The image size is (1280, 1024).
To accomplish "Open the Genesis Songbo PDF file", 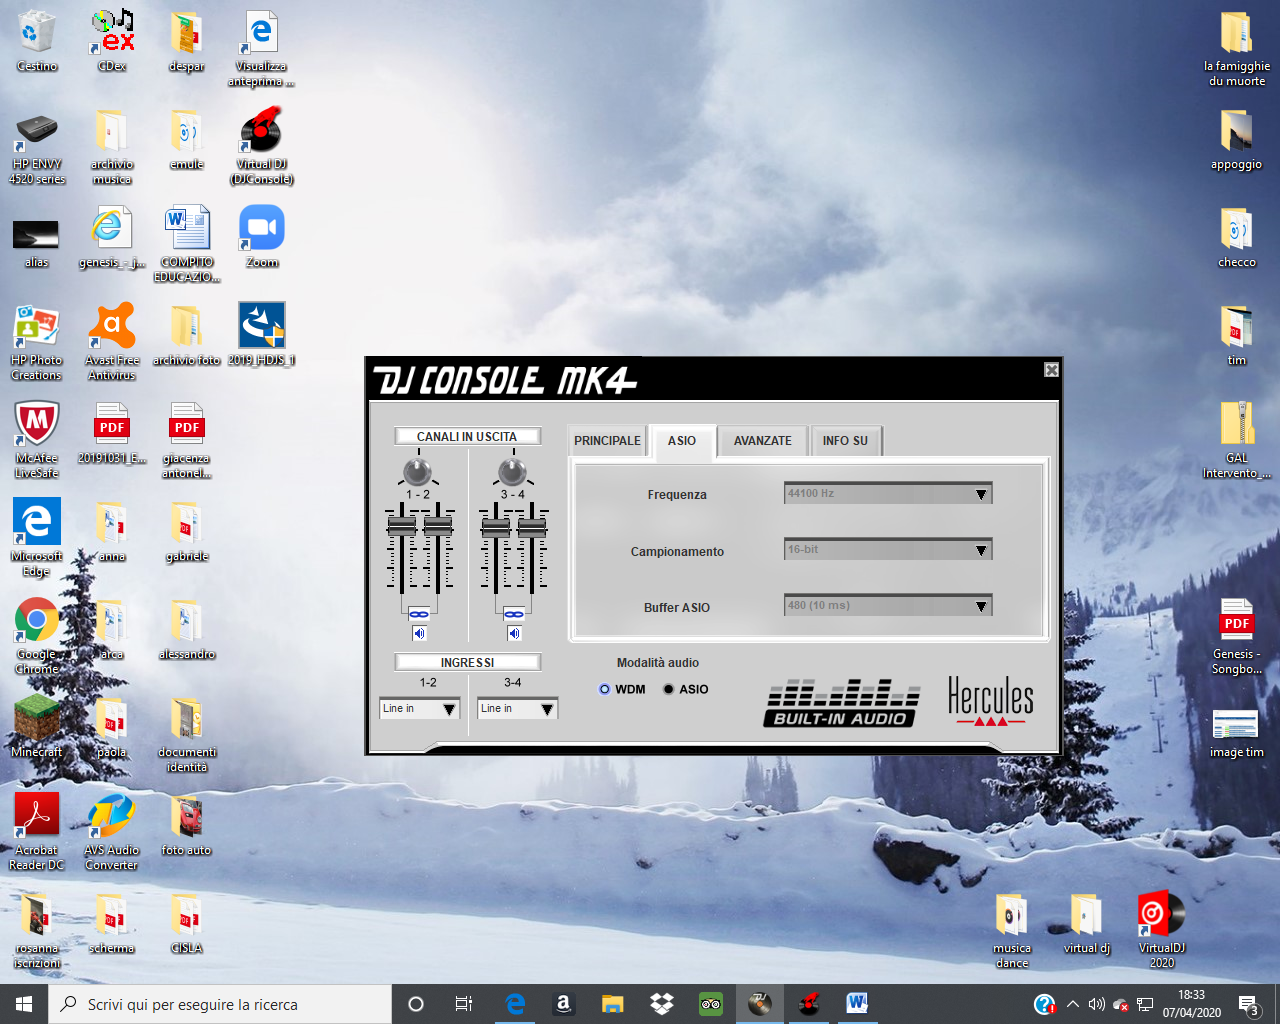I will (x=1237, y=636).
